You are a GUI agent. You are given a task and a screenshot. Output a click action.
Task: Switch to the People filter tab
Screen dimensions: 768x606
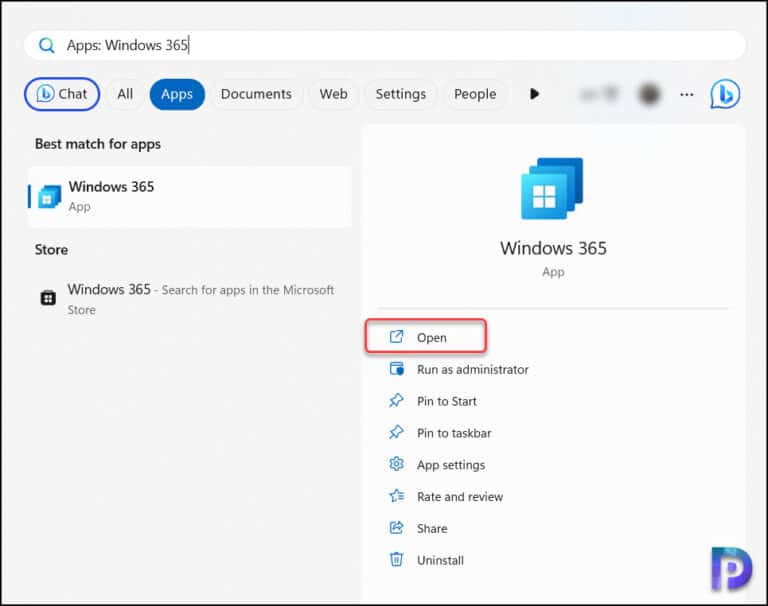[x=475, y=94]
